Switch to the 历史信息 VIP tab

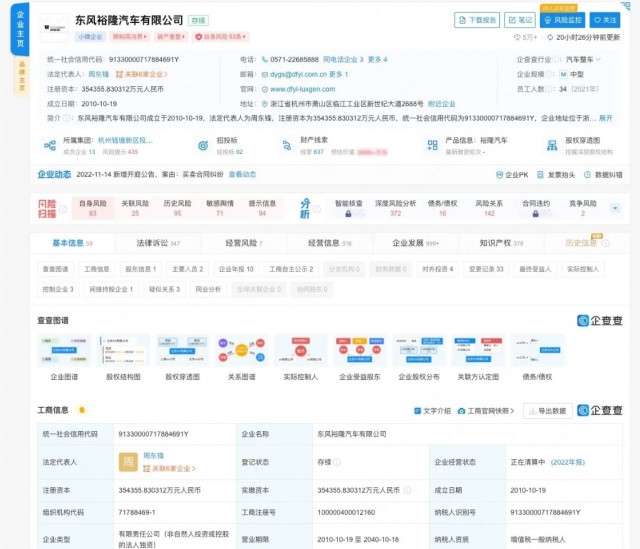coord(587,243)
